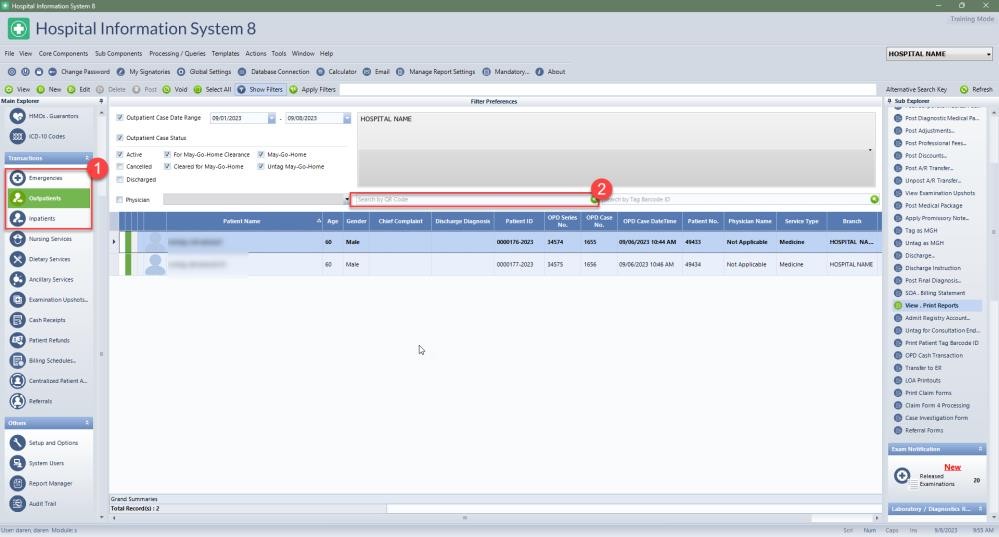Viewport: 999px width, 537px height.
Task: Open the Templates menu
Action: [x=225, y=53]
